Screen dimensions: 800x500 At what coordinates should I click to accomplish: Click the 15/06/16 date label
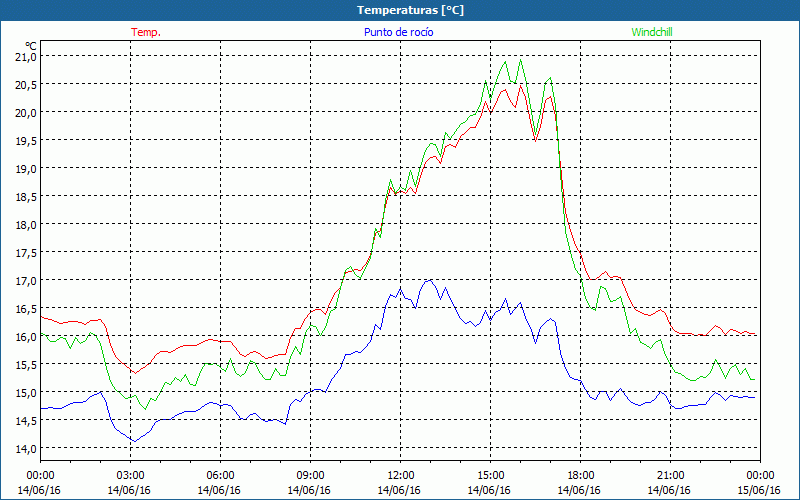(761, 490)
